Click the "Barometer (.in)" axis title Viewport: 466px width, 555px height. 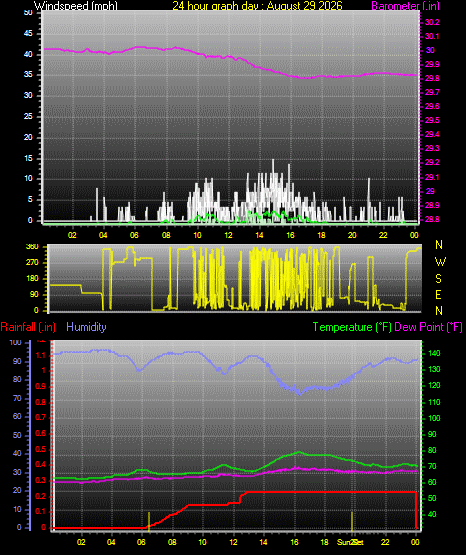pyautogui.click(x=405, y=6)
